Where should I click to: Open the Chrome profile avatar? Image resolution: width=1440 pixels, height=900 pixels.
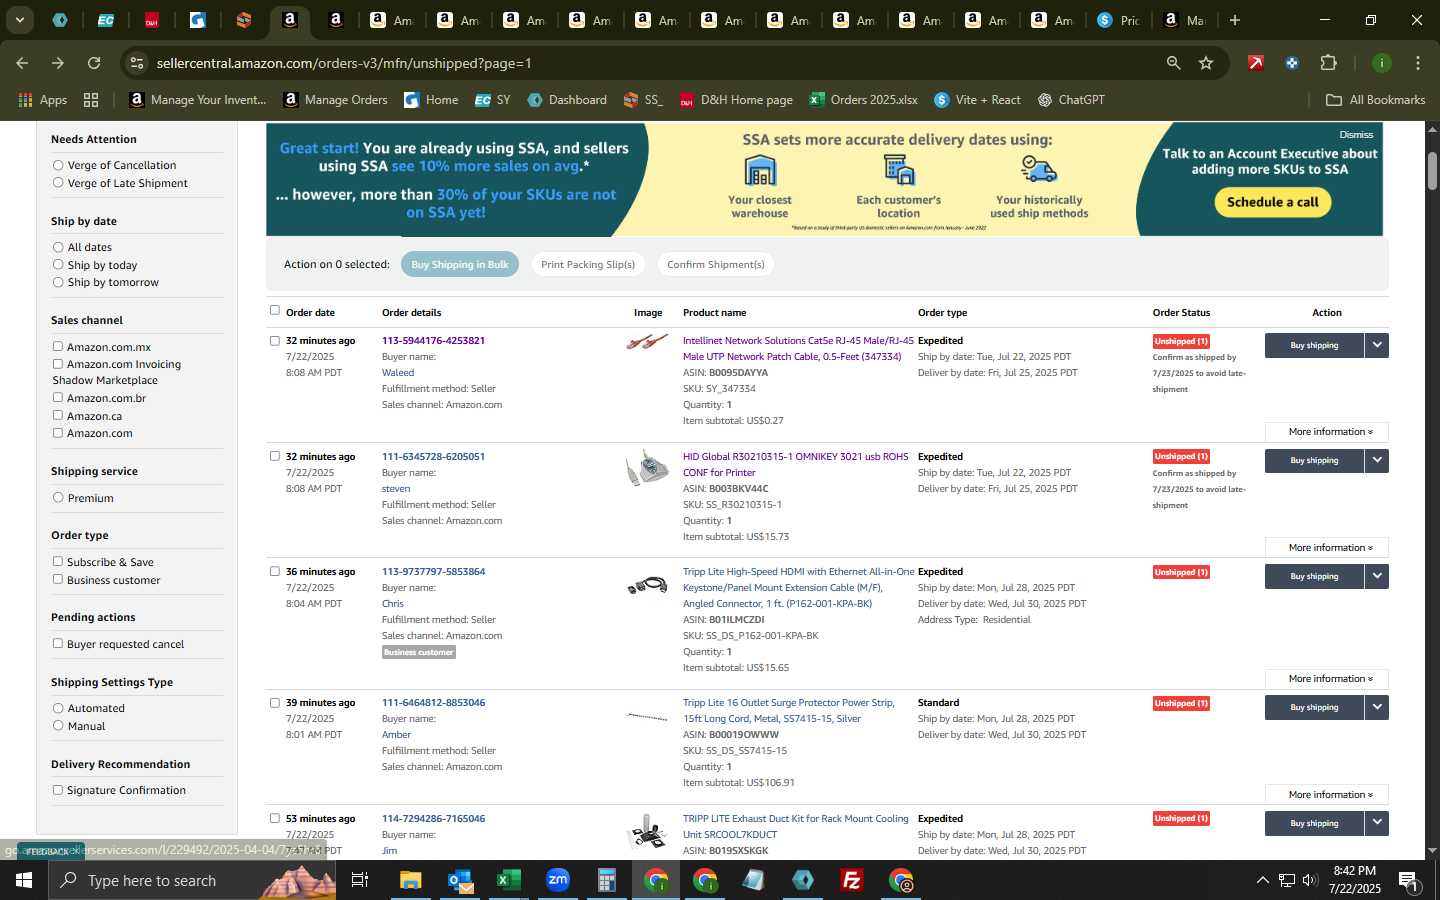pos(1381,63)
